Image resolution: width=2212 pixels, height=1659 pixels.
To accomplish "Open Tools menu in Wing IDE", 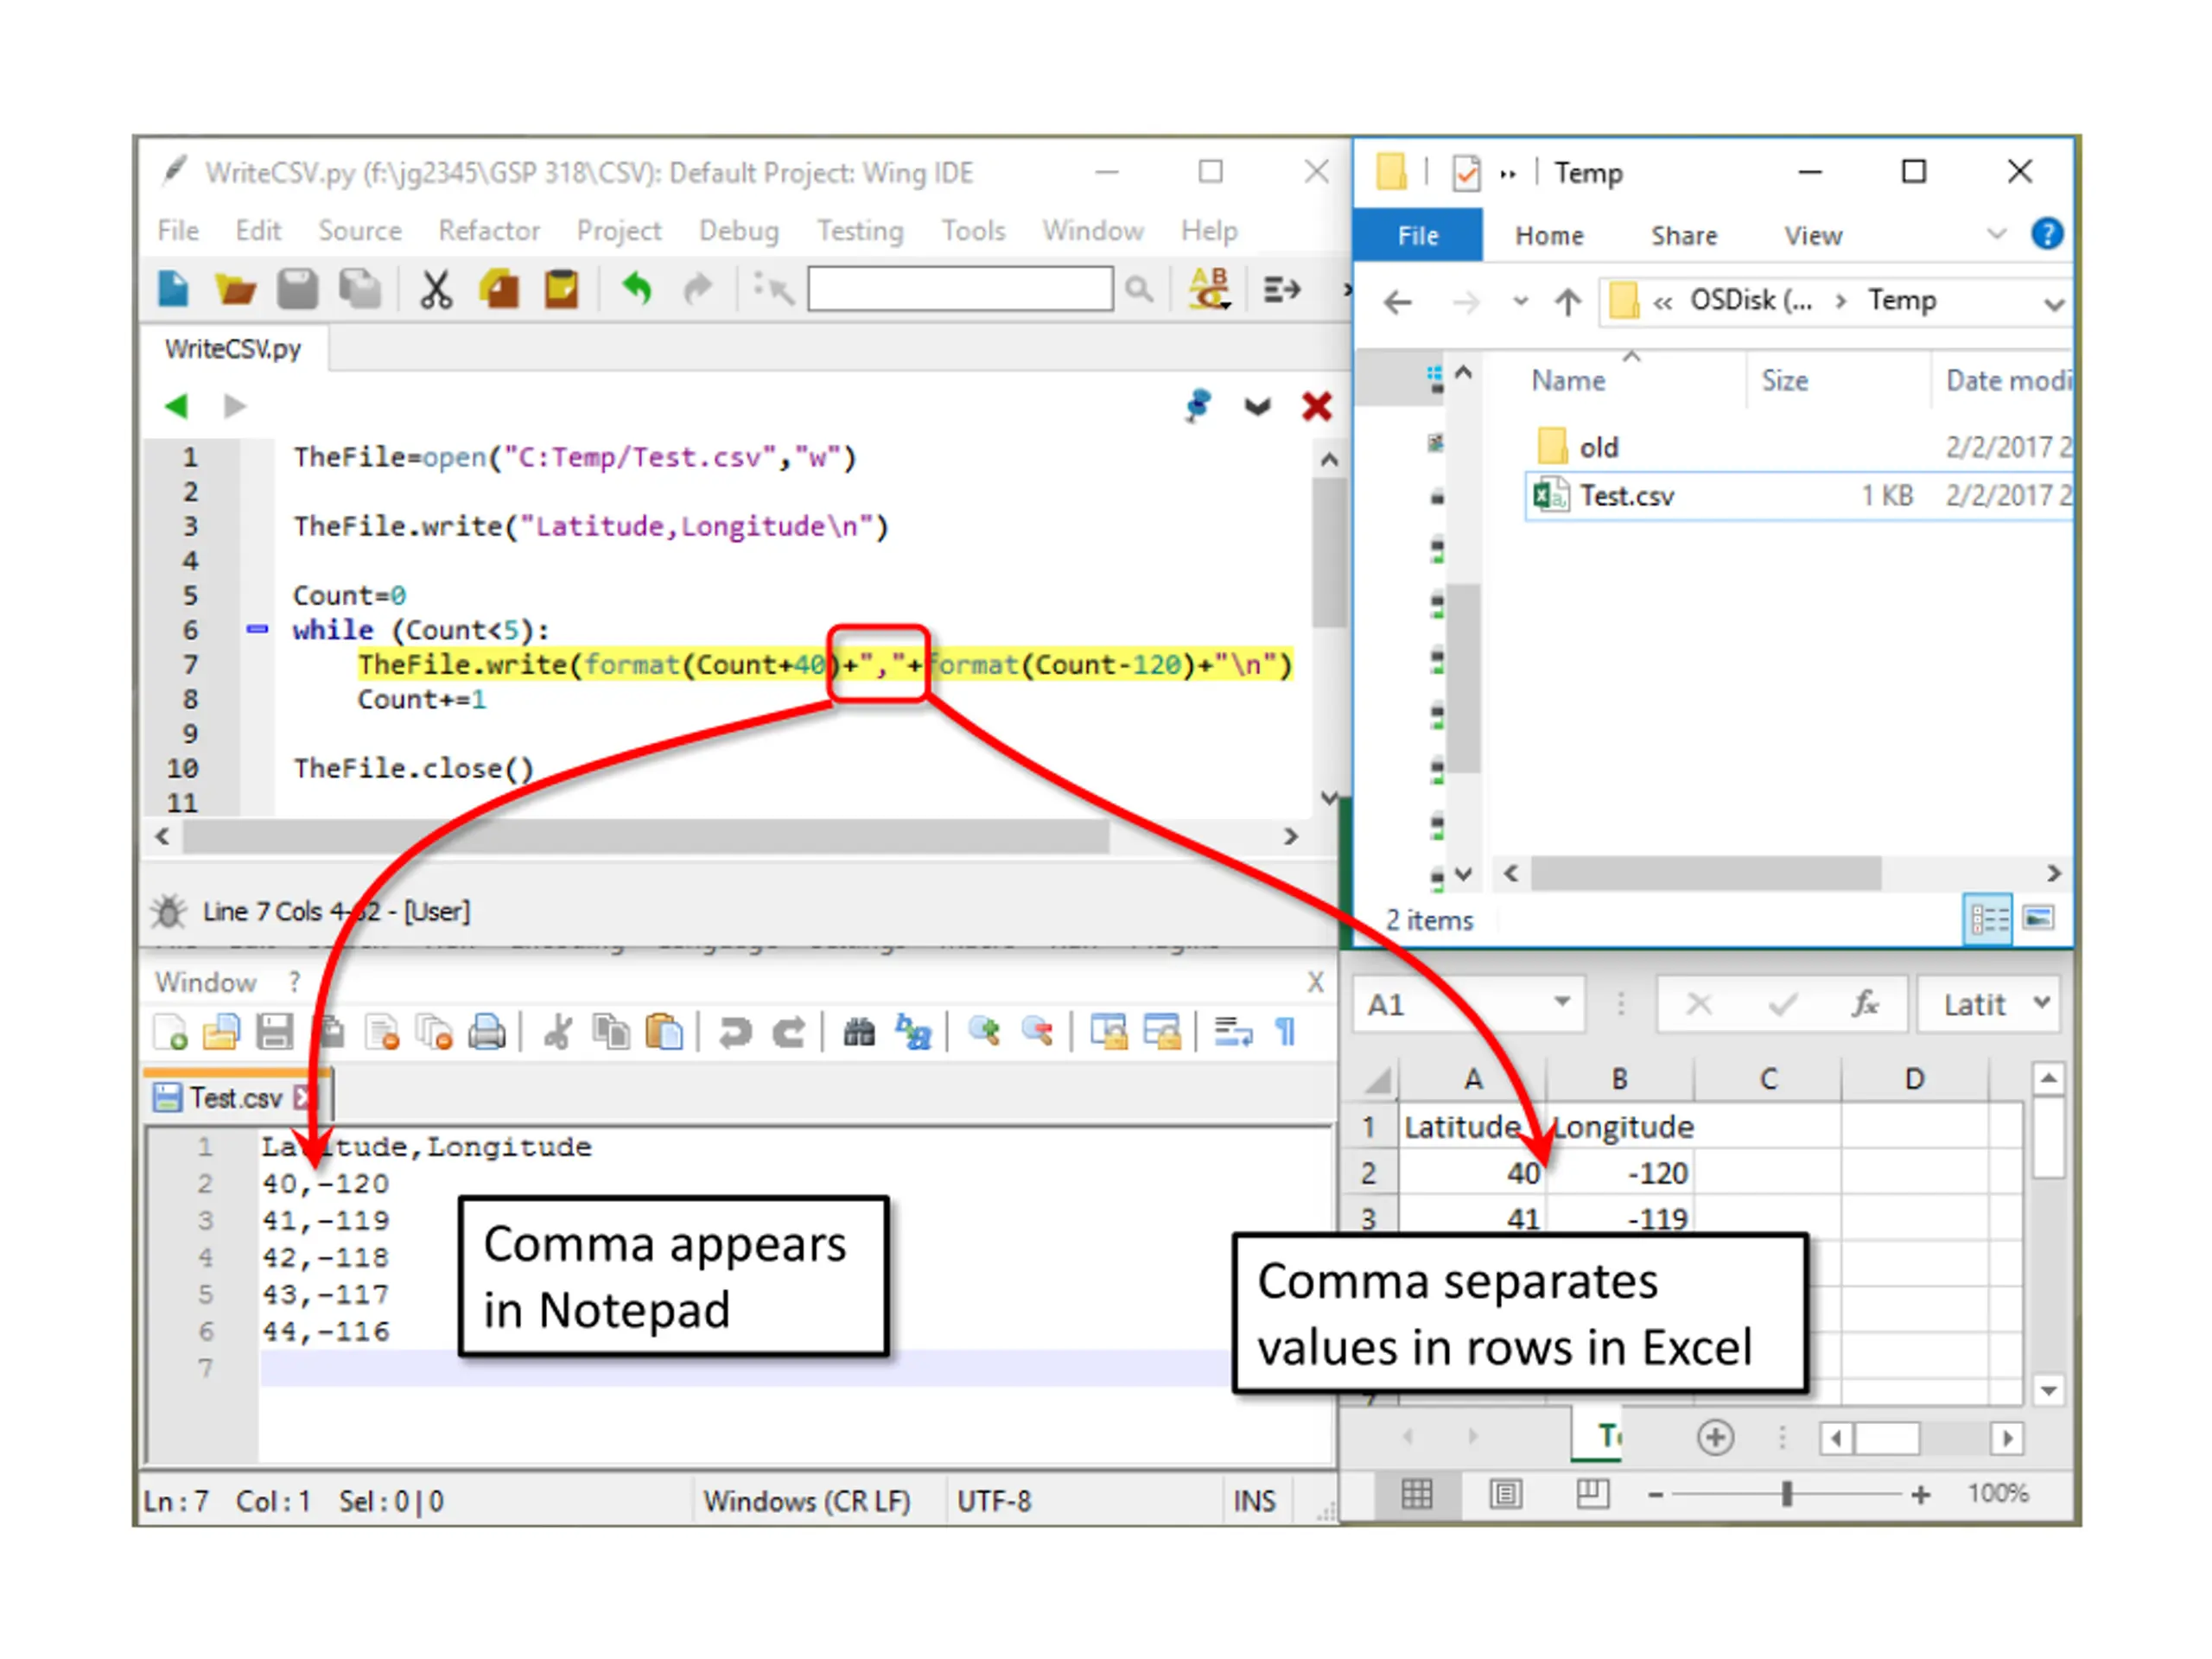I will pyautogui.click(x=973, y=231).
